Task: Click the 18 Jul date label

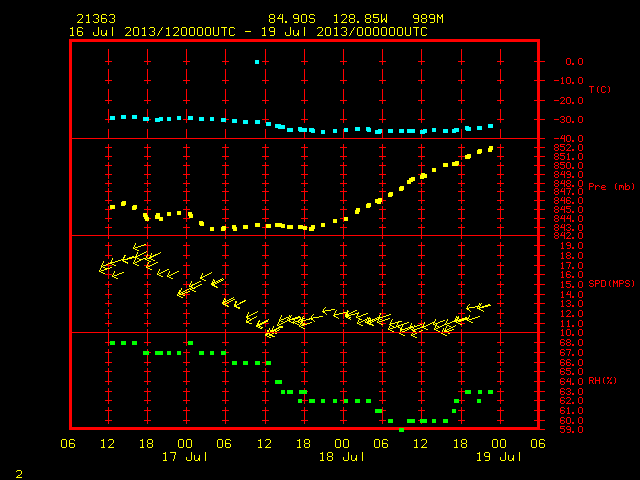Action: 342,457
